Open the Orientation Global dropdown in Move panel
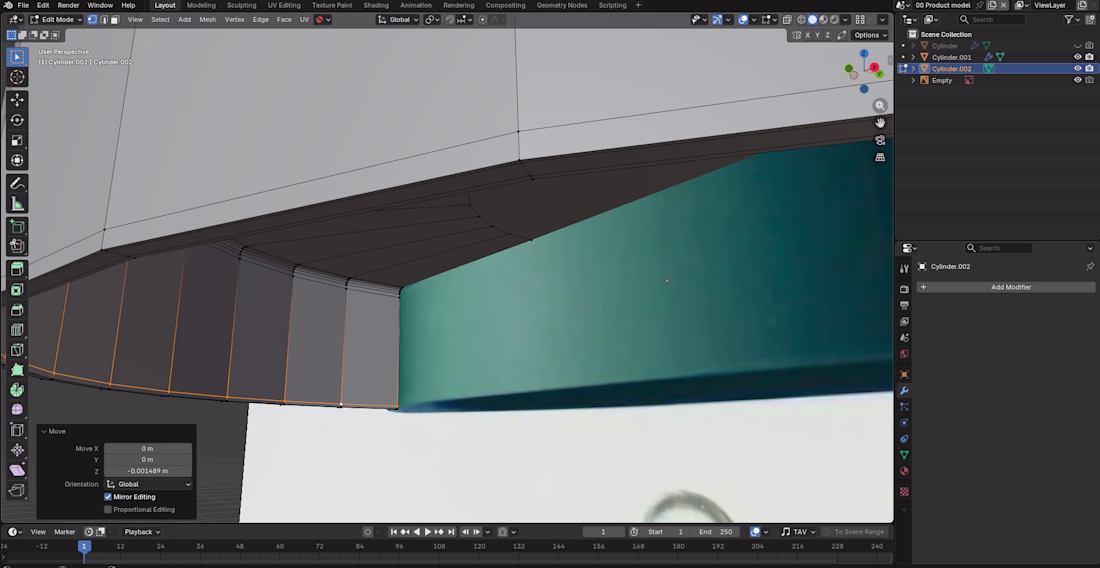The height and width of the screenshot is (568, 1100). [148, 485]
